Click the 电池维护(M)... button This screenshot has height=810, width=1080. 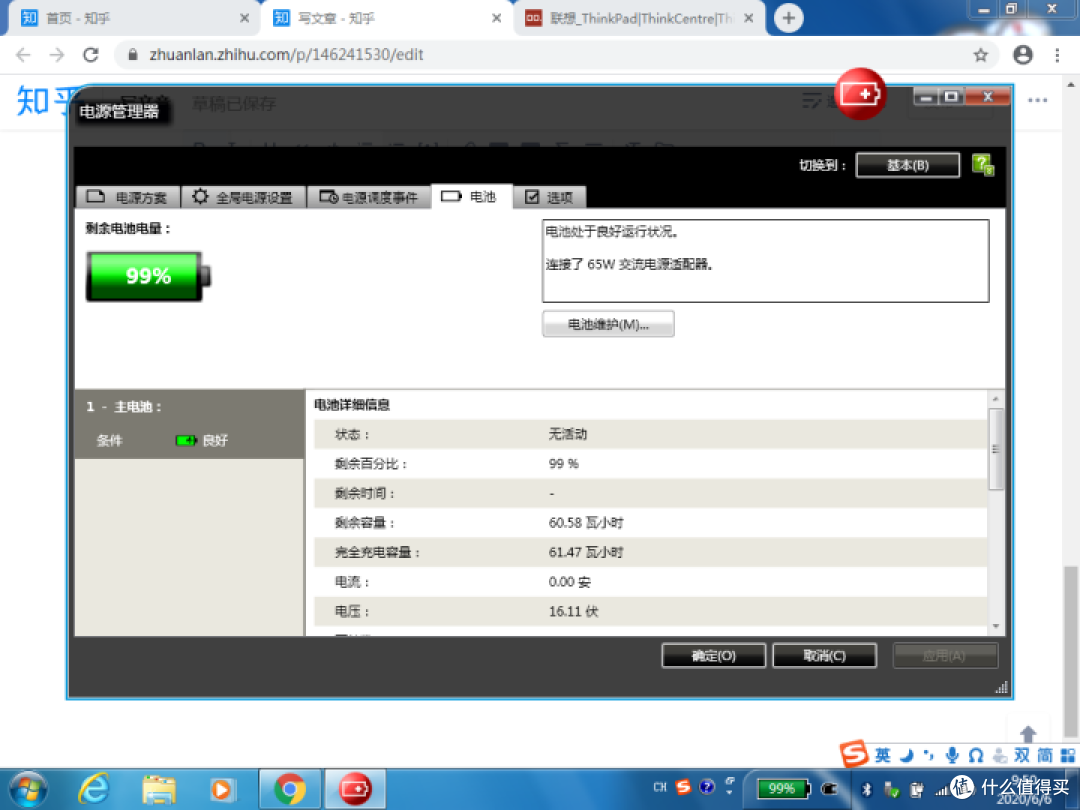point(608,324)
